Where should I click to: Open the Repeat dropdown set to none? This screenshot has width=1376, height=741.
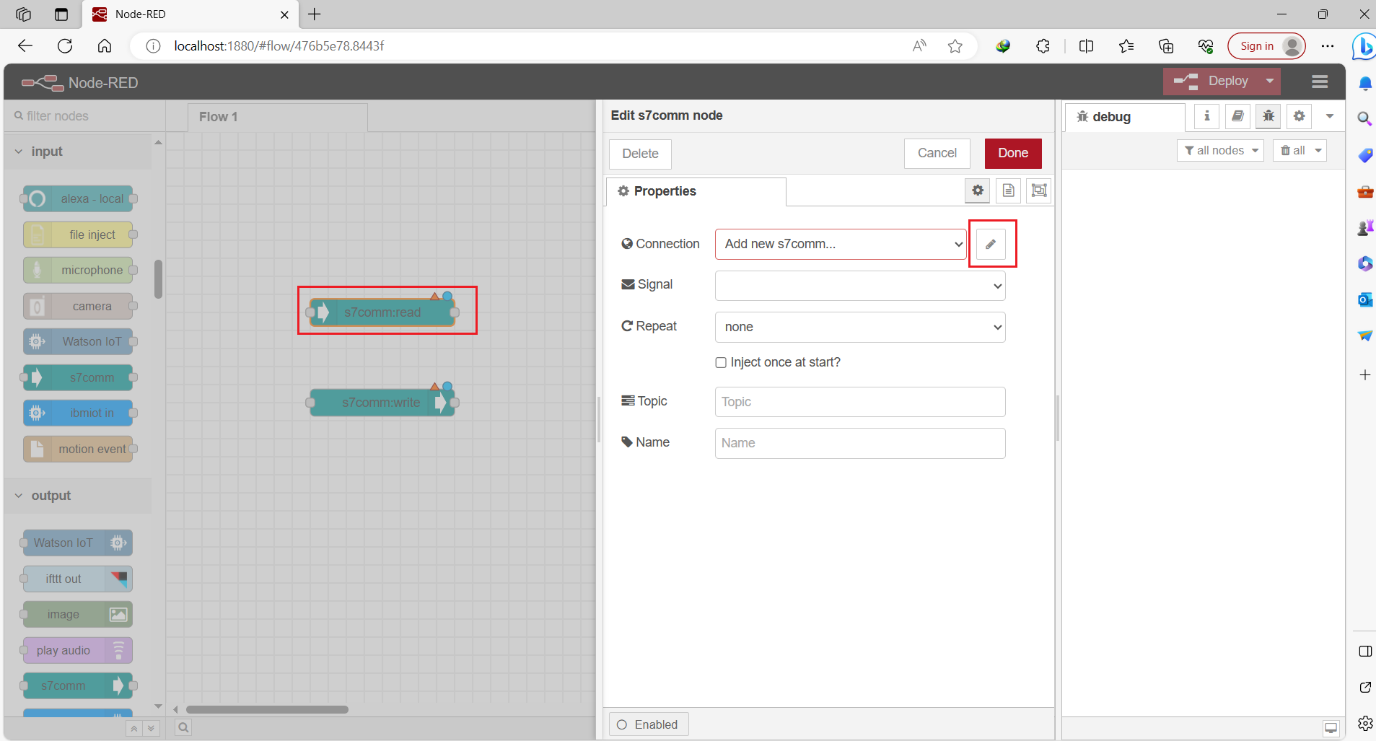(x=859, y=327)
